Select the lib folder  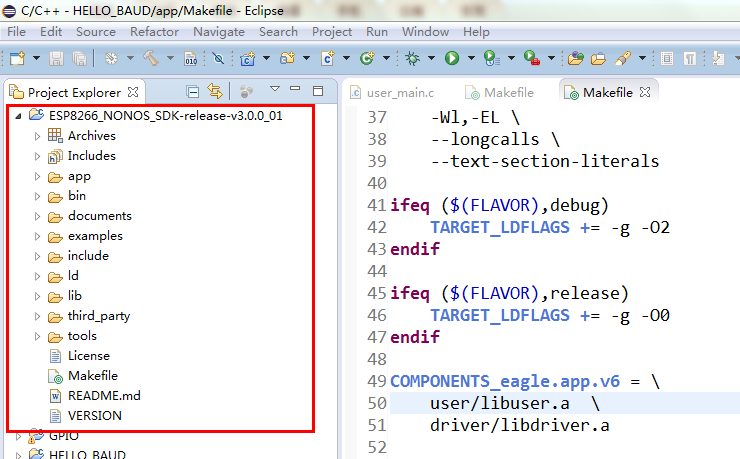click(75, 296)
